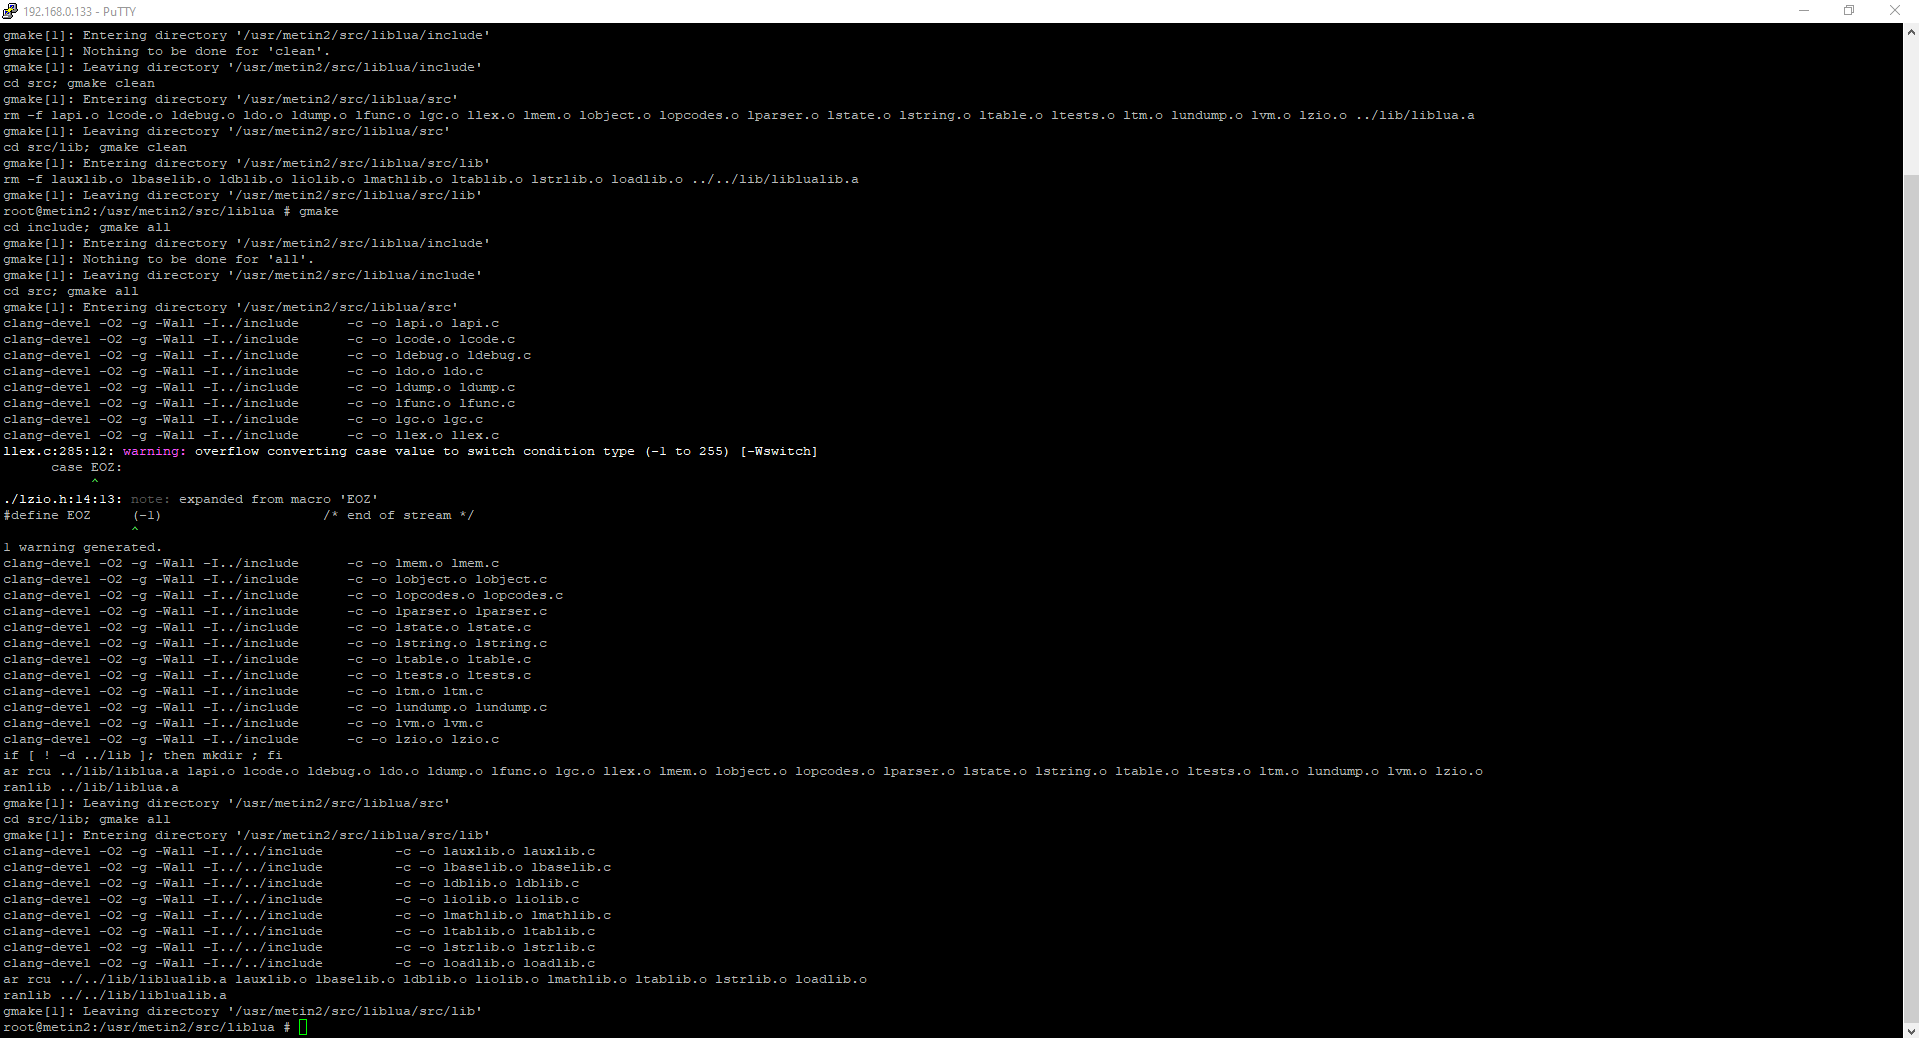Click the scrollbar down arrow
1919x1038 pixels.
(x=1910, y=1029)
